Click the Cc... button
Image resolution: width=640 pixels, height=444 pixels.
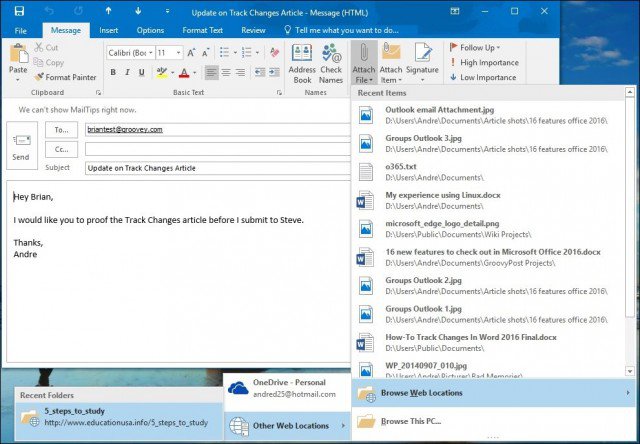point(61,149)
